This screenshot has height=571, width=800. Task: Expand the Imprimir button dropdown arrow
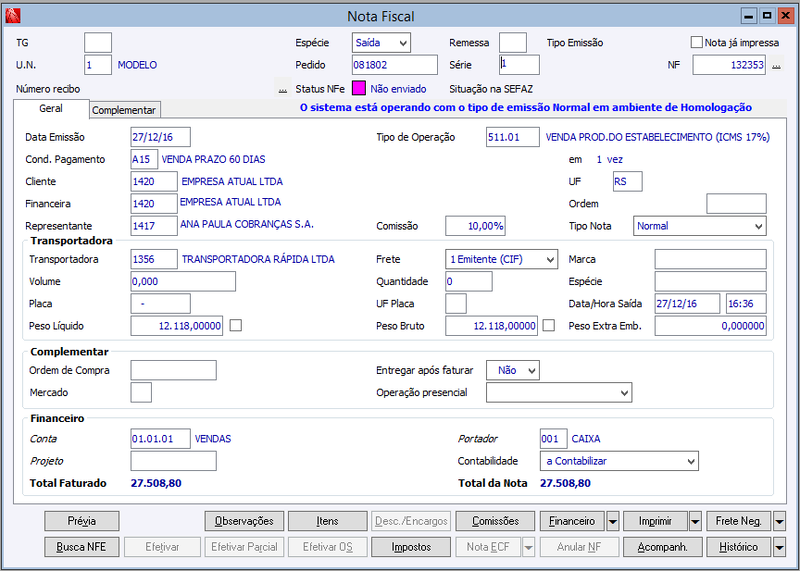695,522
